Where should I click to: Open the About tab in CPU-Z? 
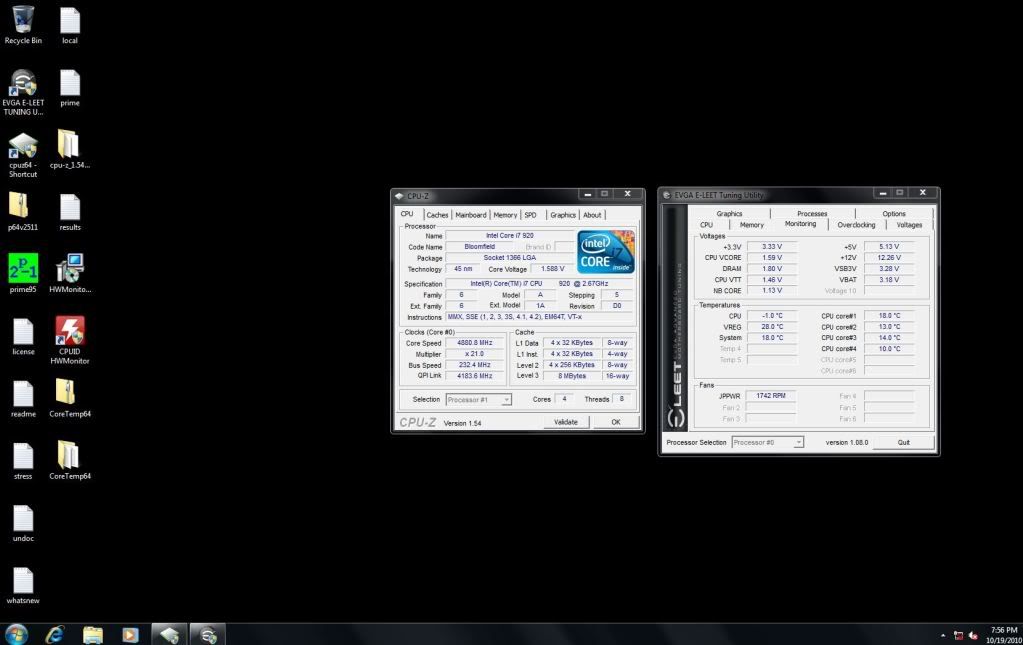pos(592,215)
